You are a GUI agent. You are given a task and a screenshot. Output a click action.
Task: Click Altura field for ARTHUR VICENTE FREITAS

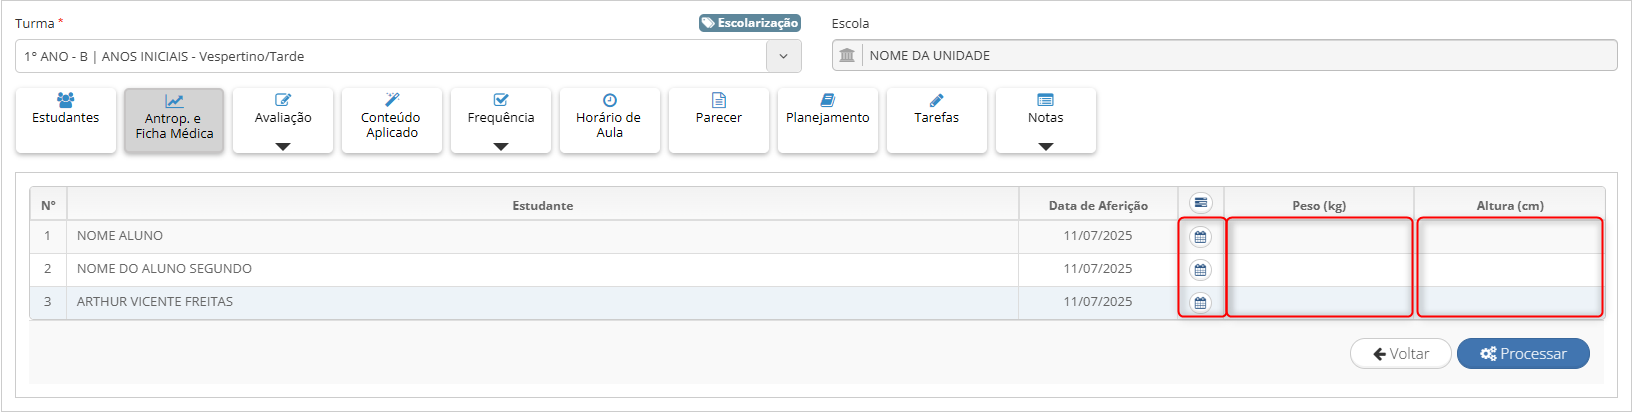point(1510,303)
